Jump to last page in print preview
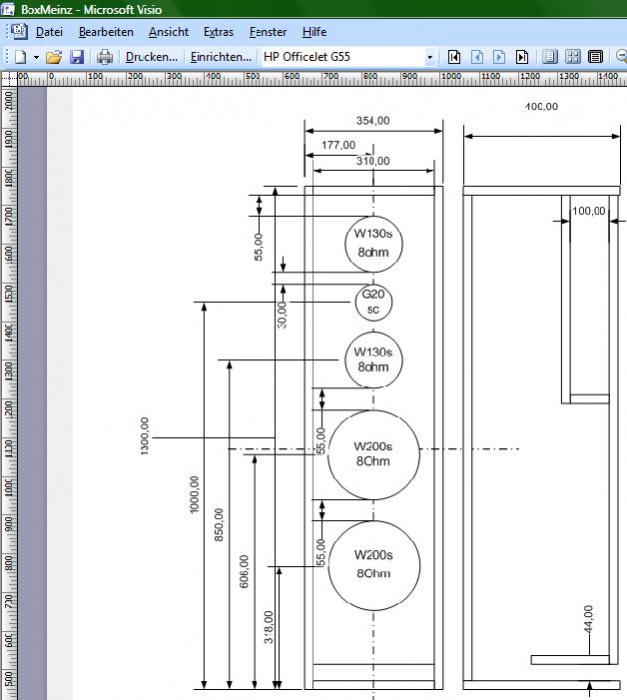627x700 pixels. coord(521,57)
